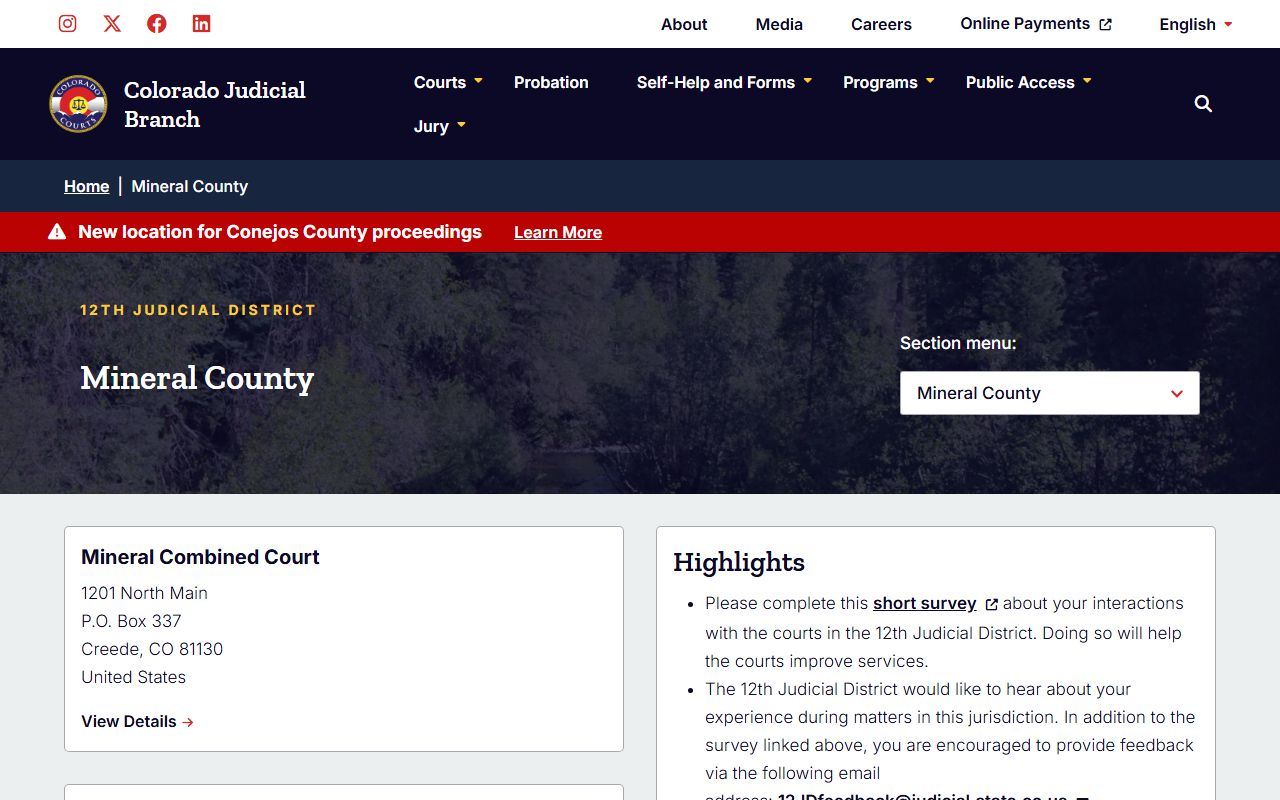Open View Details for Mineral Combined Court
The height and width of the screenshot is (800, 1280).
[137, 721]
